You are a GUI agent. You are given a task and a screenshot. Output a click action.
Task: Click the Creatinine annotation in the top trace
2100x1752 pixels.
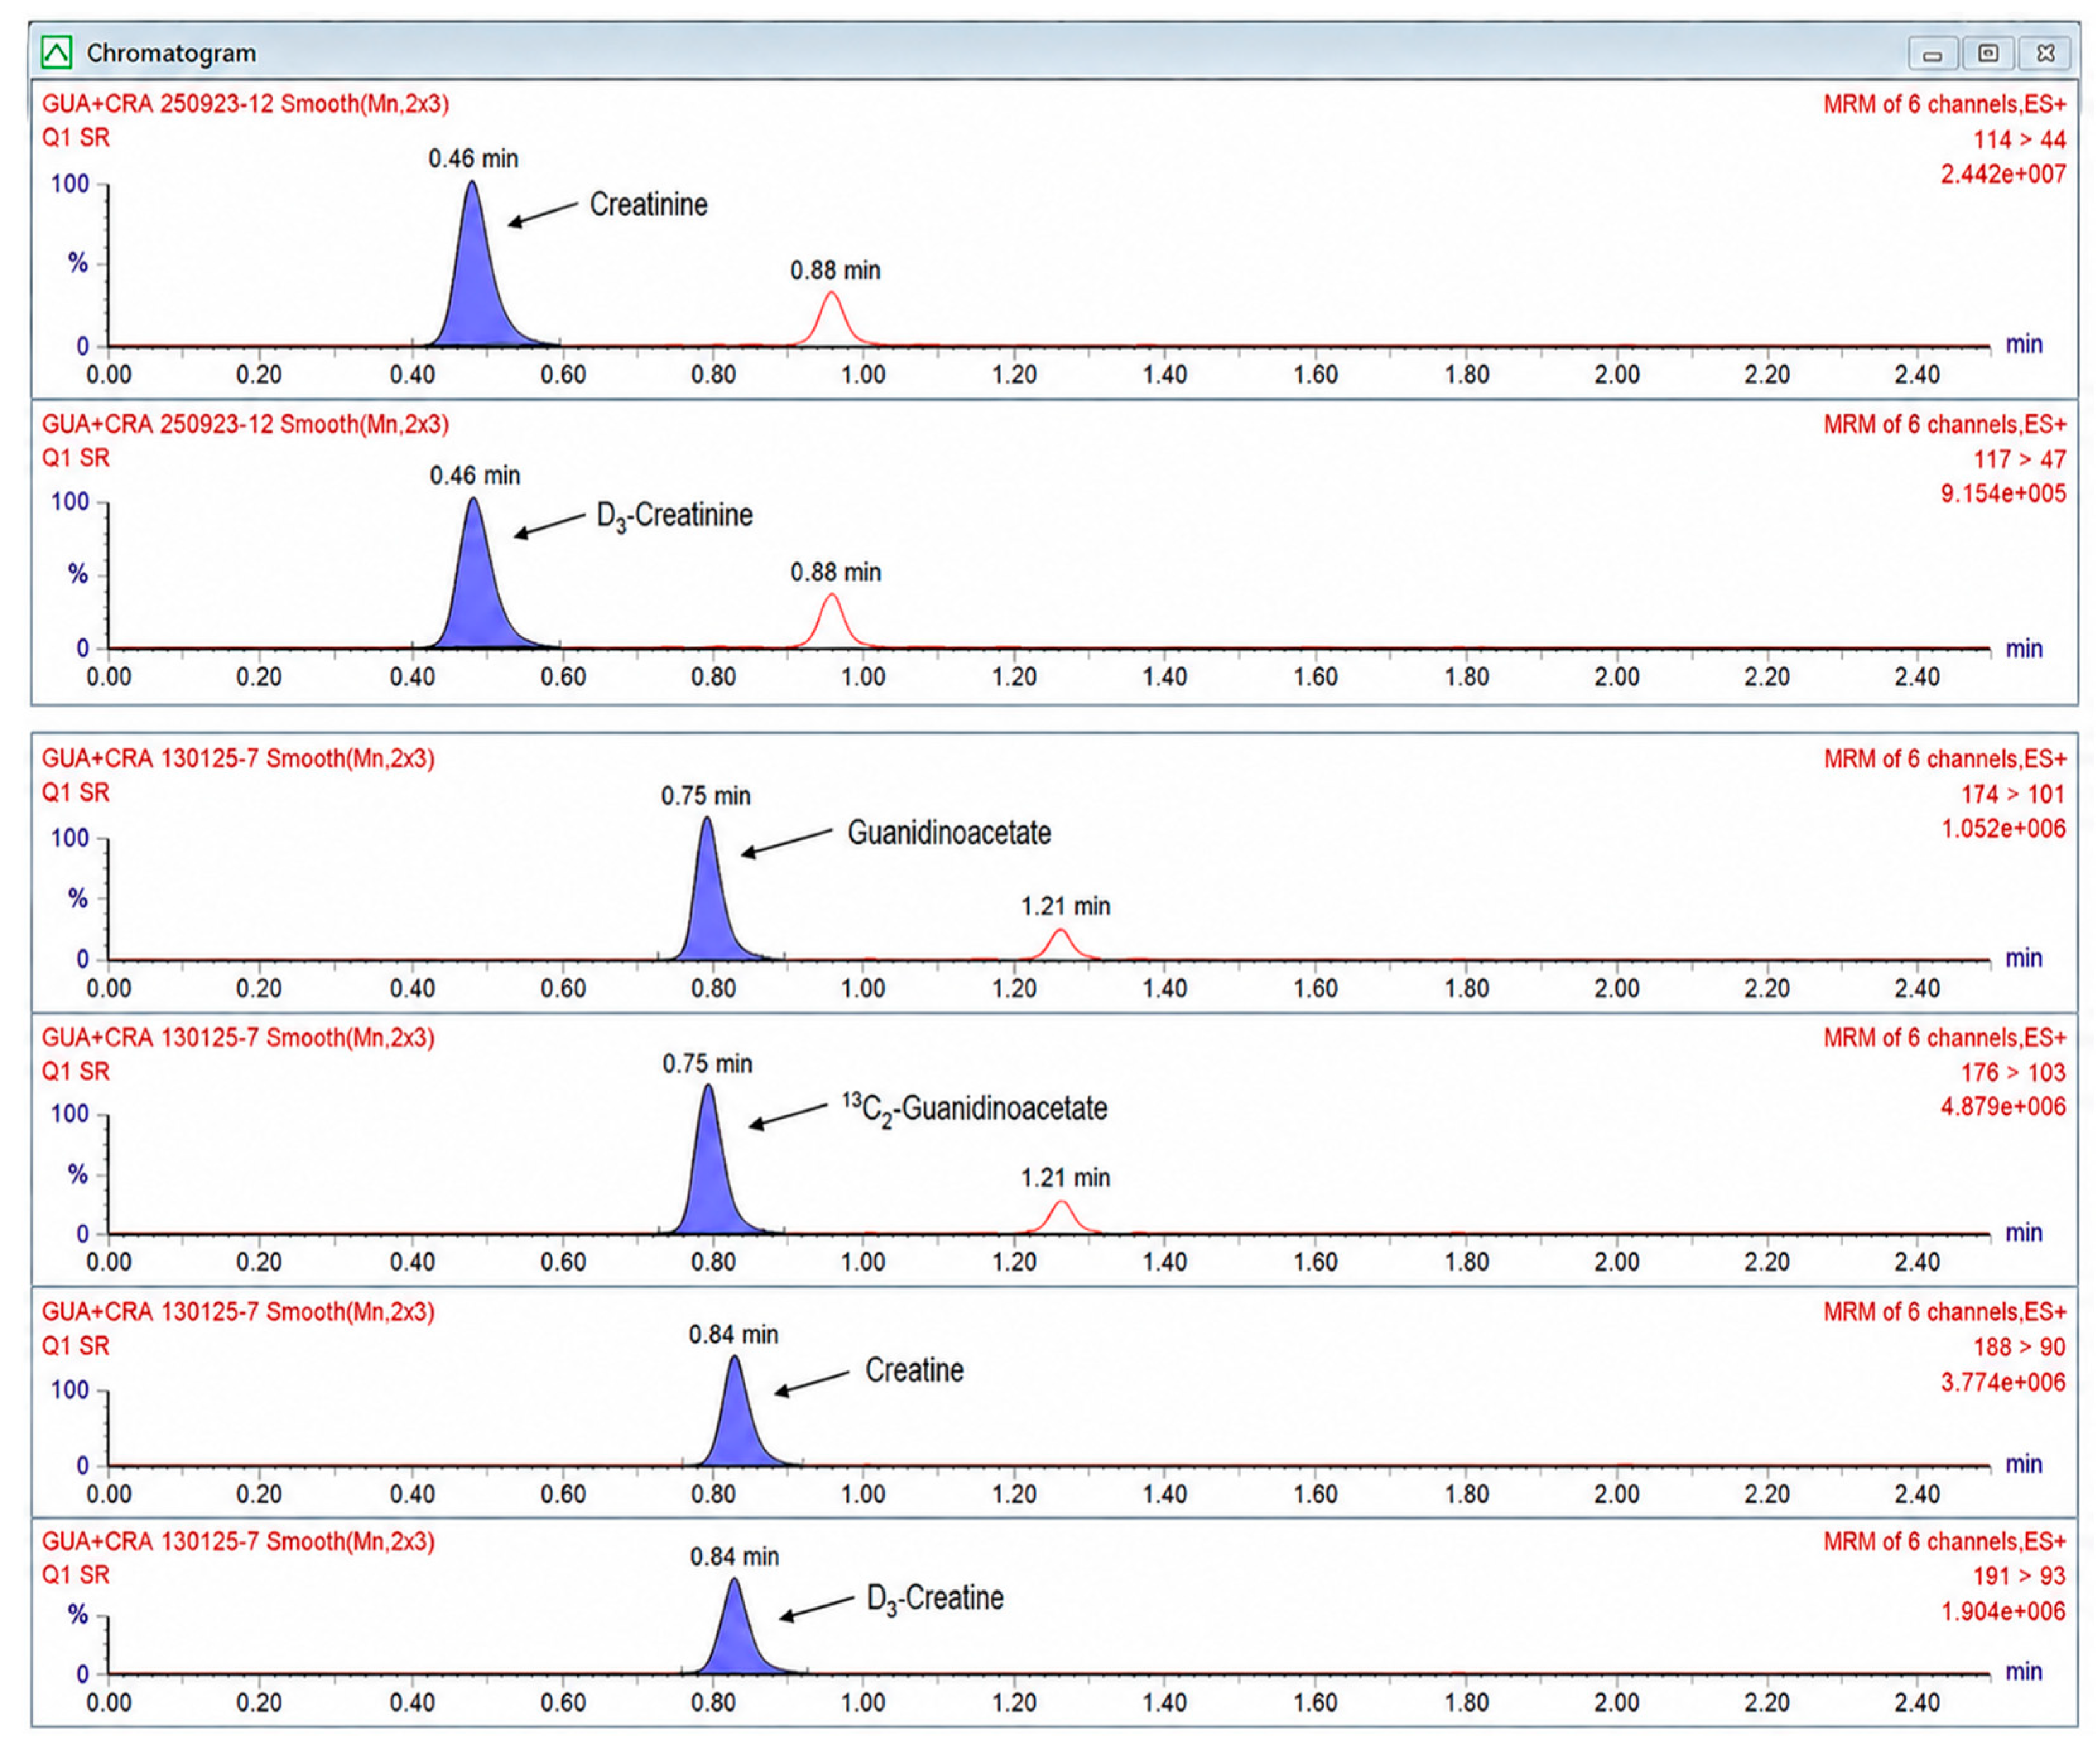[648, 204]
